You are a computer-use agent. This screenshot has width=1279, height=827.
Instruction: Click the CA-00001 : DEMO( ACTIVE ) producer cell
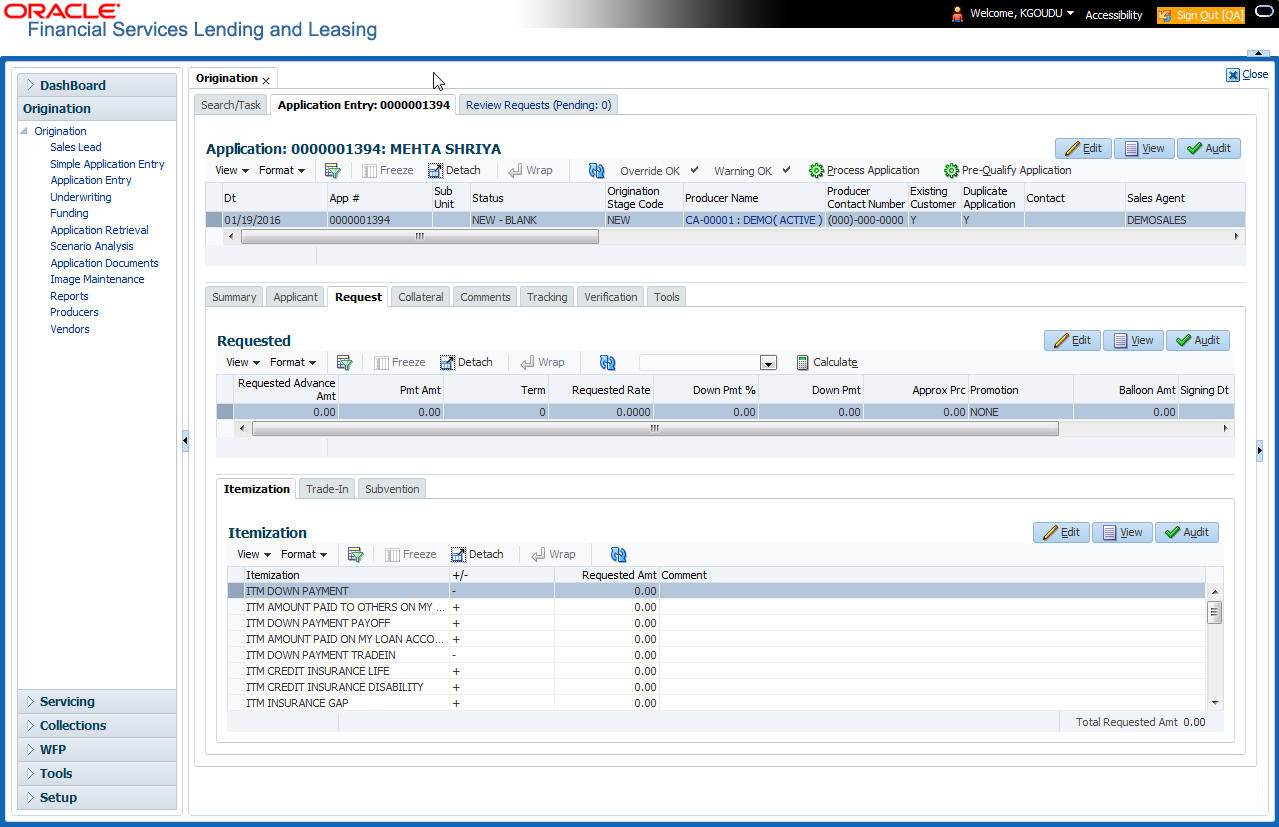pyautogui.click(x=754, y=220)
